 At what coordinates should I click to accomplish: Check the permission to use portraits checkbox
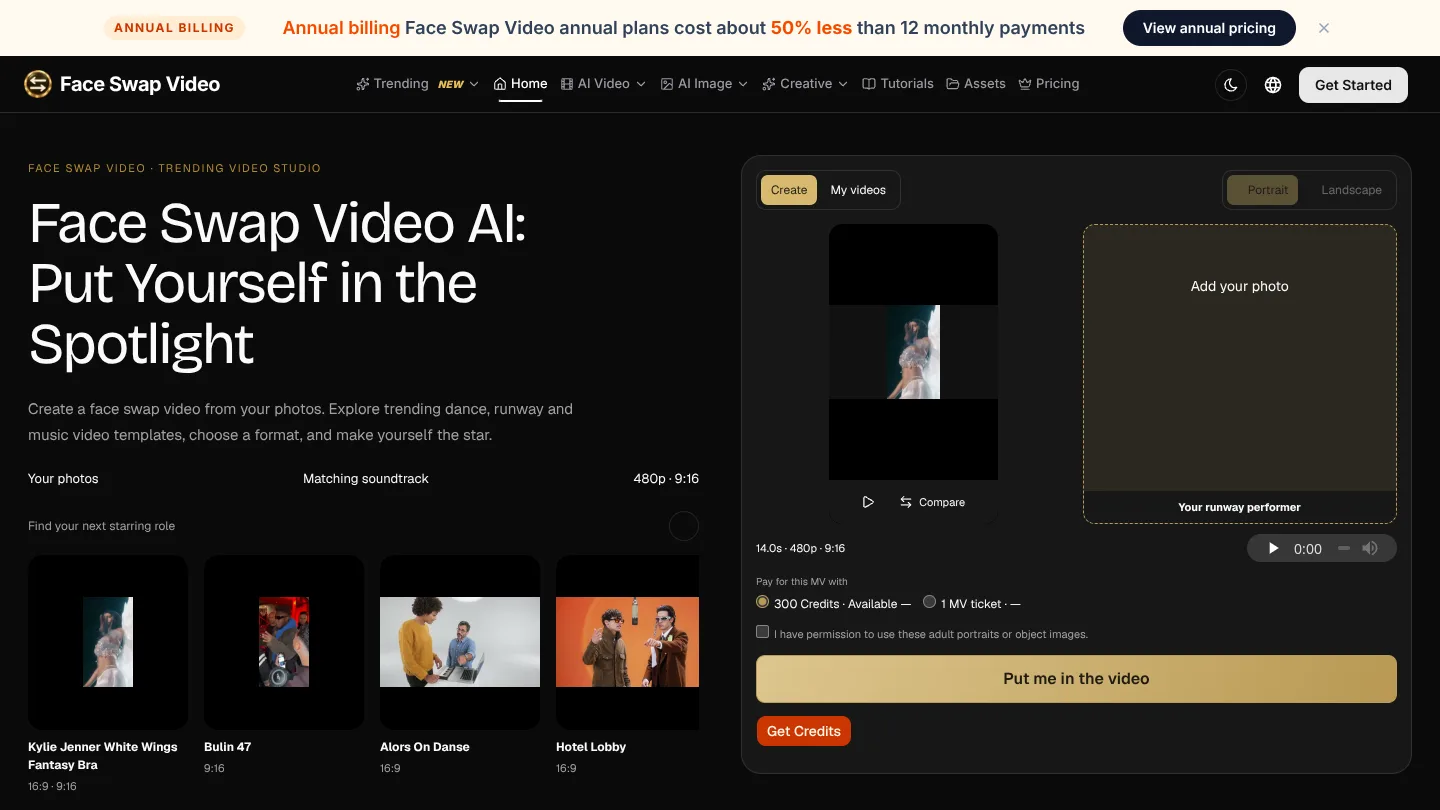[763, 632]
